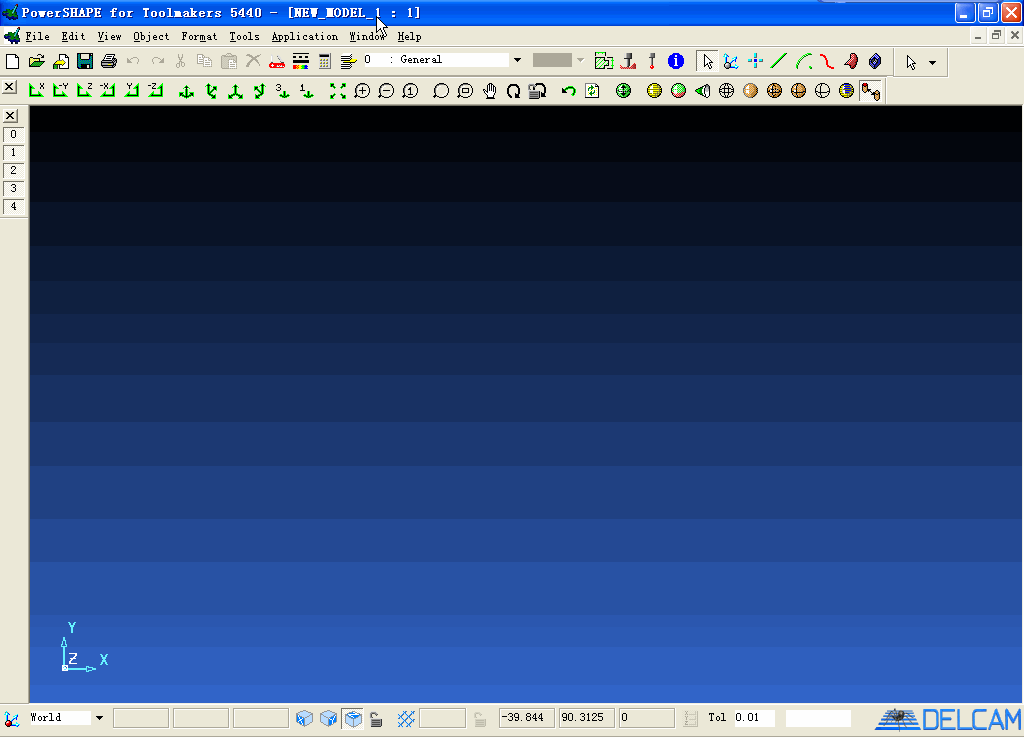This screenshot has height=738, width=1024.
Task: Close the levels toolbar with its X button
Action: click(10, 116)
